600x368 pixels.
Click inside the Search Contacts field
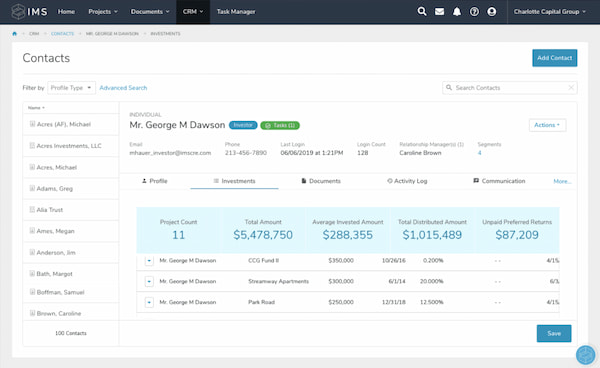coord(510,88)
